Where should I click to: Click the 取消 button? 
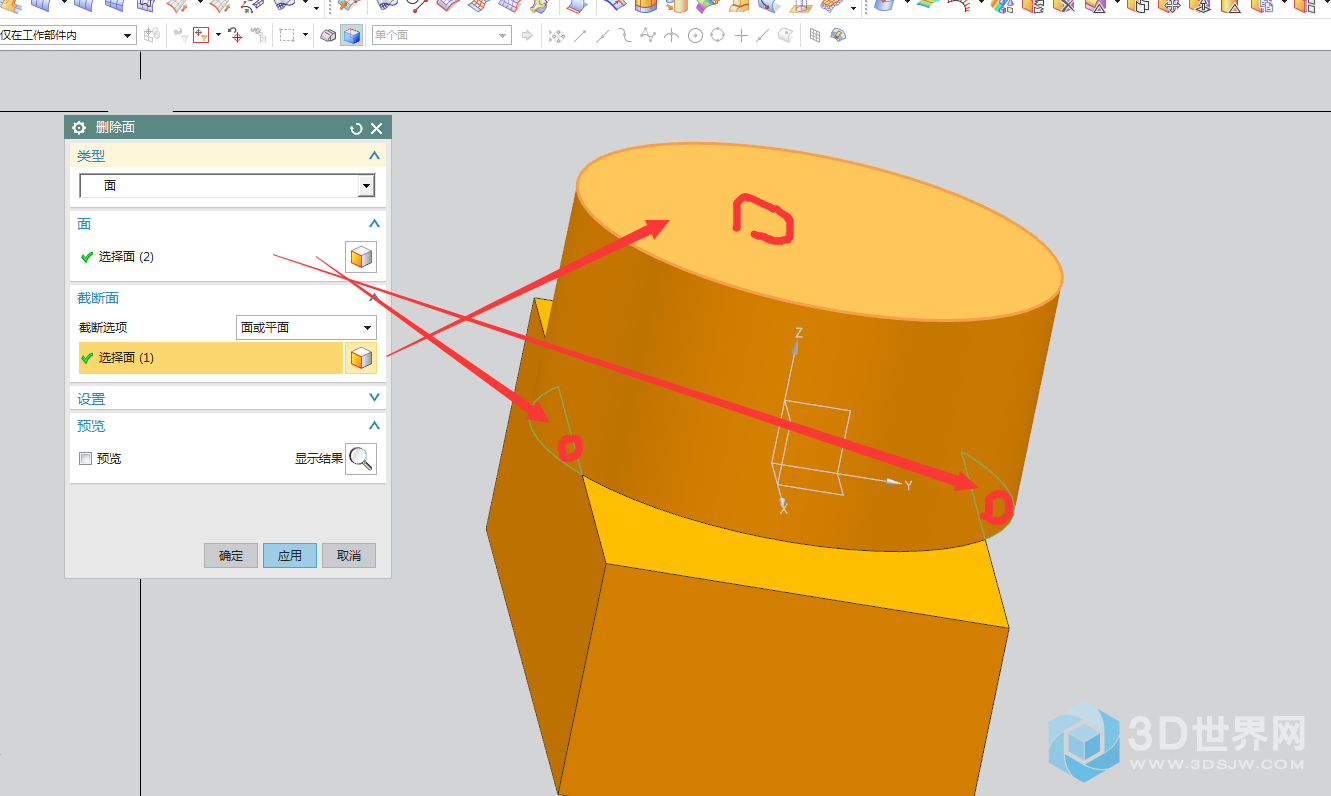pos(349,555)
